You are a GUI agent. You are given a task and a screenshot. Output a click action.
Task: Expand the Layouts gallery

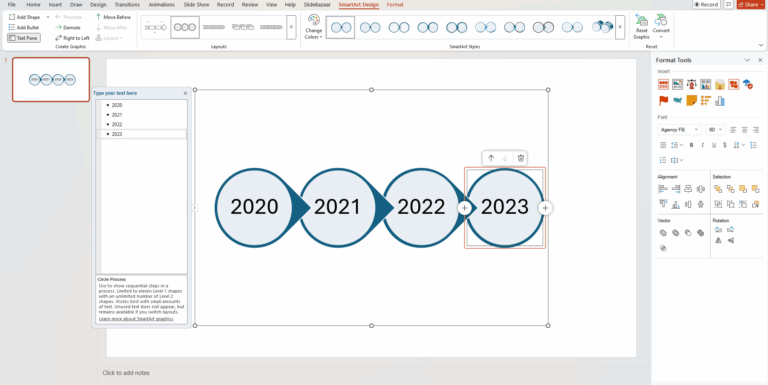tap(291, 27)
